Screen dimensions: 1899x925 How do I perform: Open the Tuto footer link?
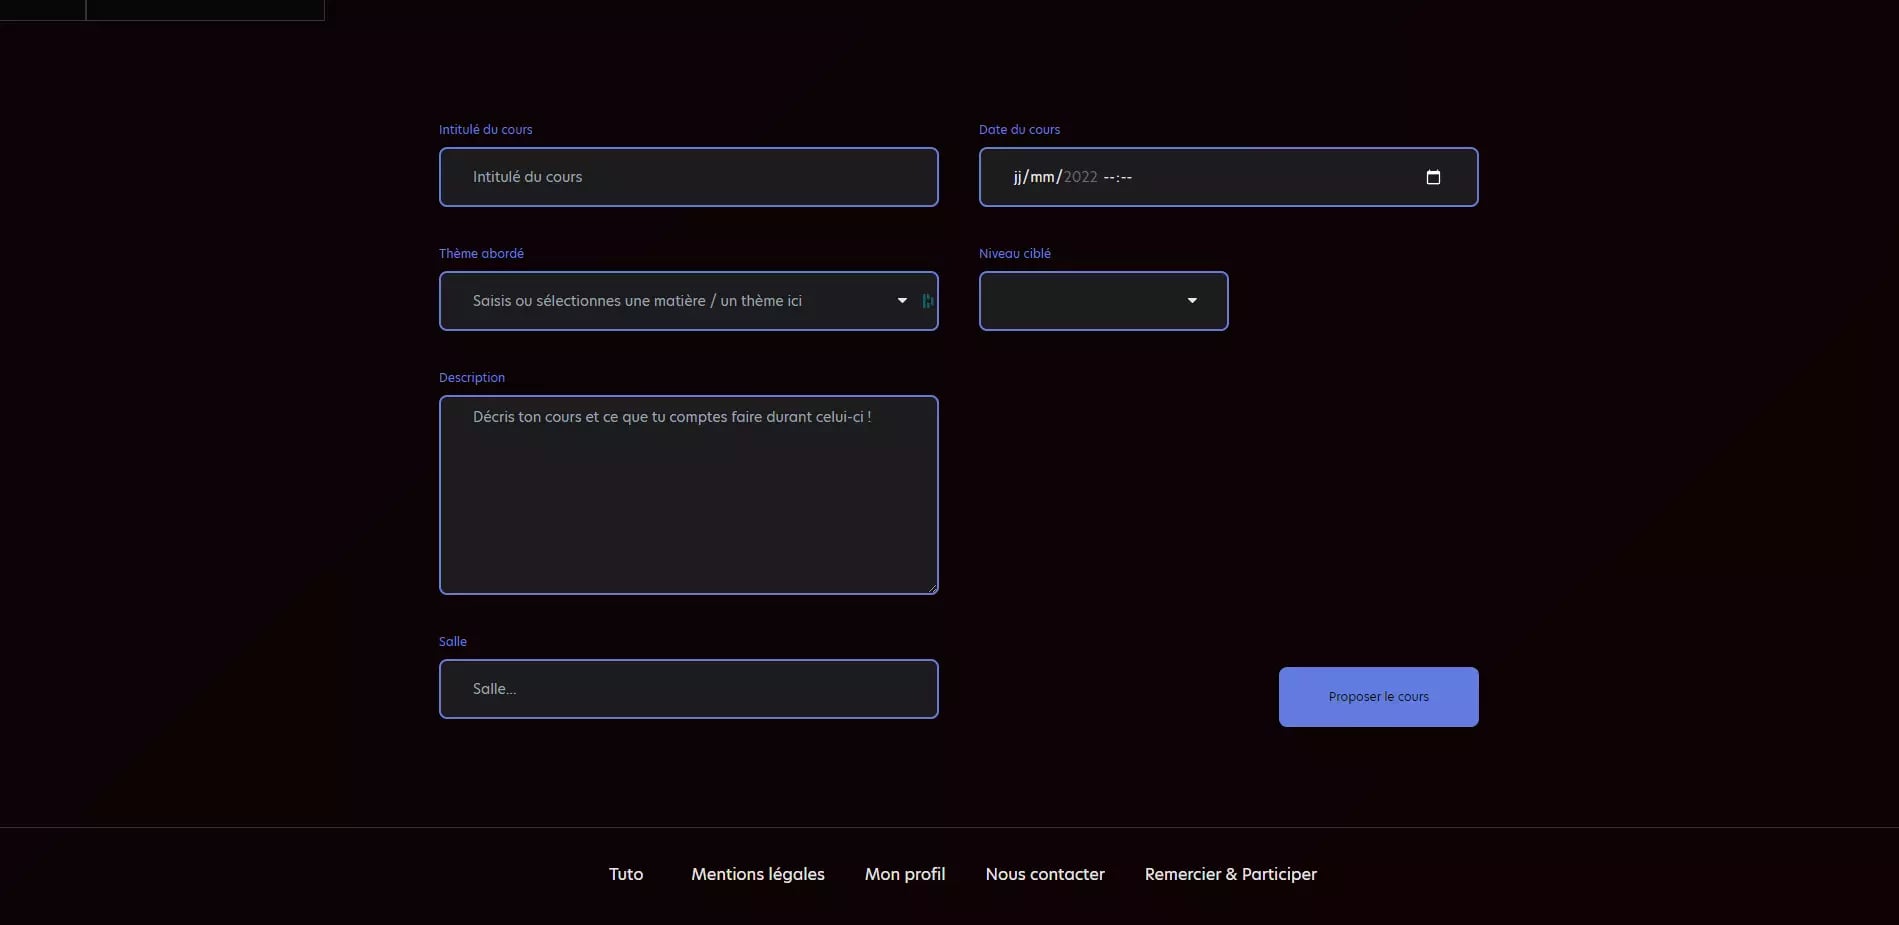626,874
